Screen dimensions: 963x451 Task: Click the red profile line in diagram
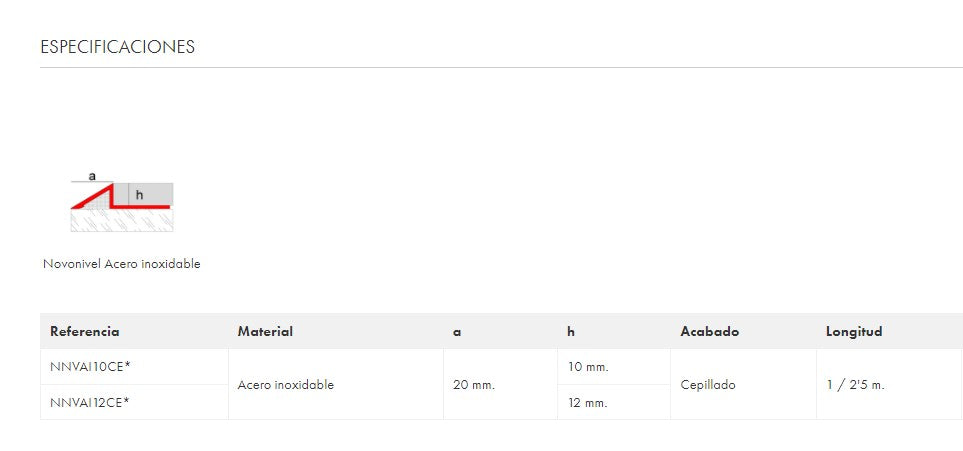point(140,206)
